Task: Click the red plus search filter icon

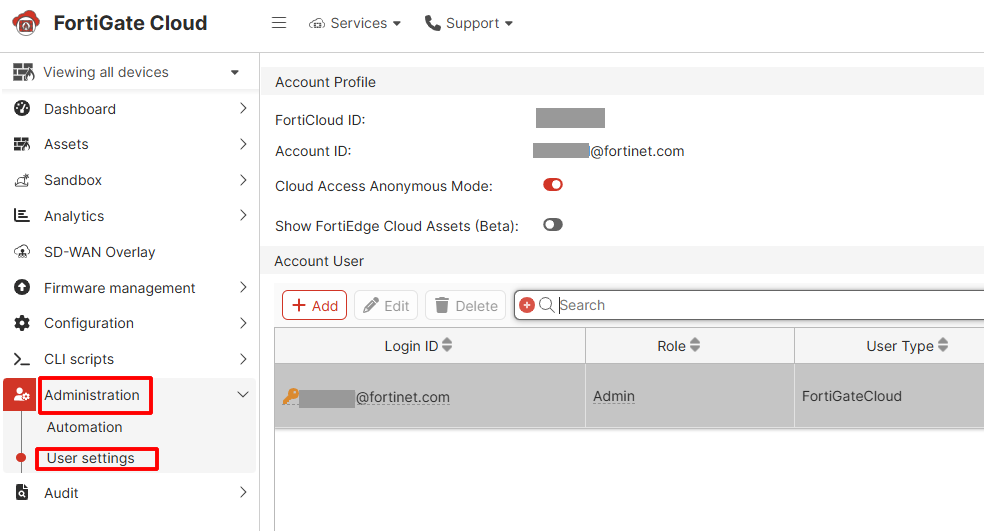Action: [527, 306]
